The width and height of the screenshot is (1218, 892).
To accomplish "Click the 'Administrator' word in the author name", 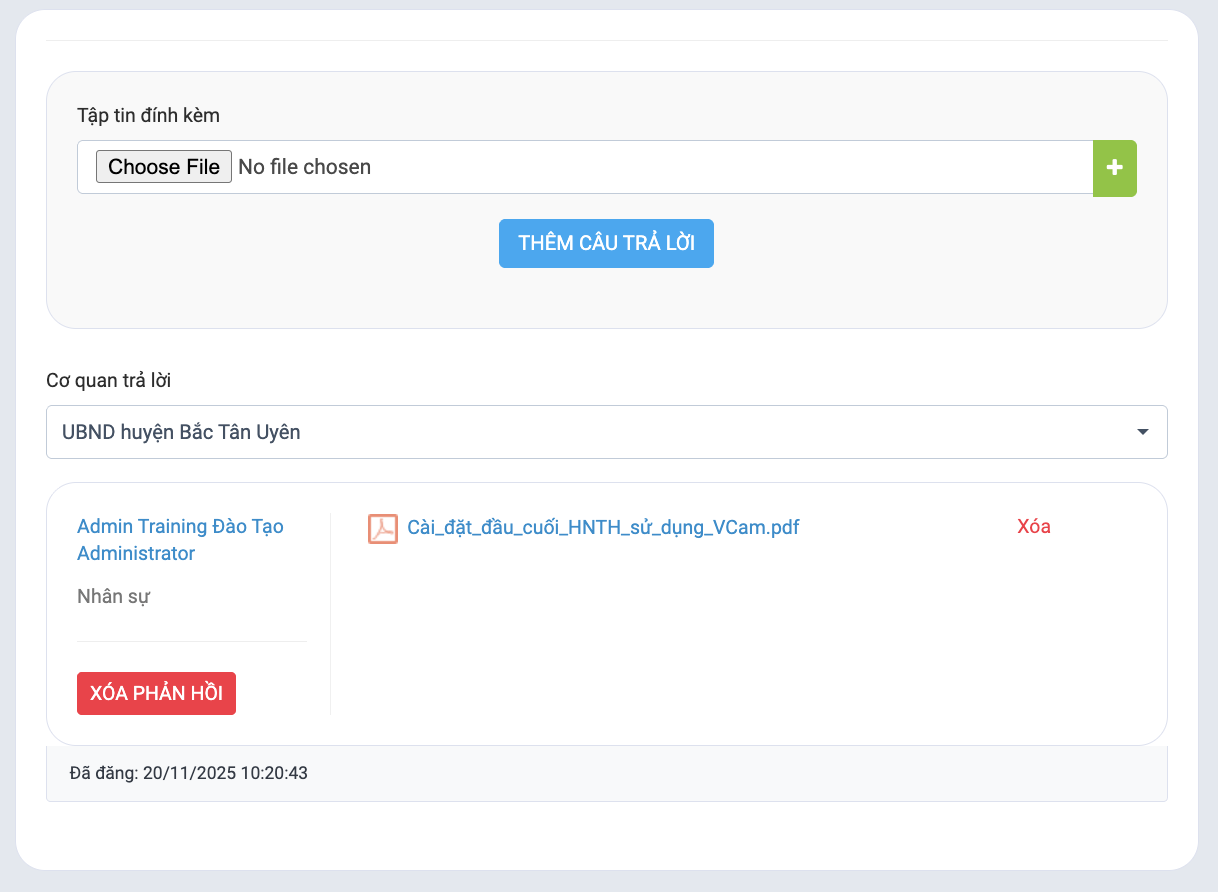I will [136, 553].
